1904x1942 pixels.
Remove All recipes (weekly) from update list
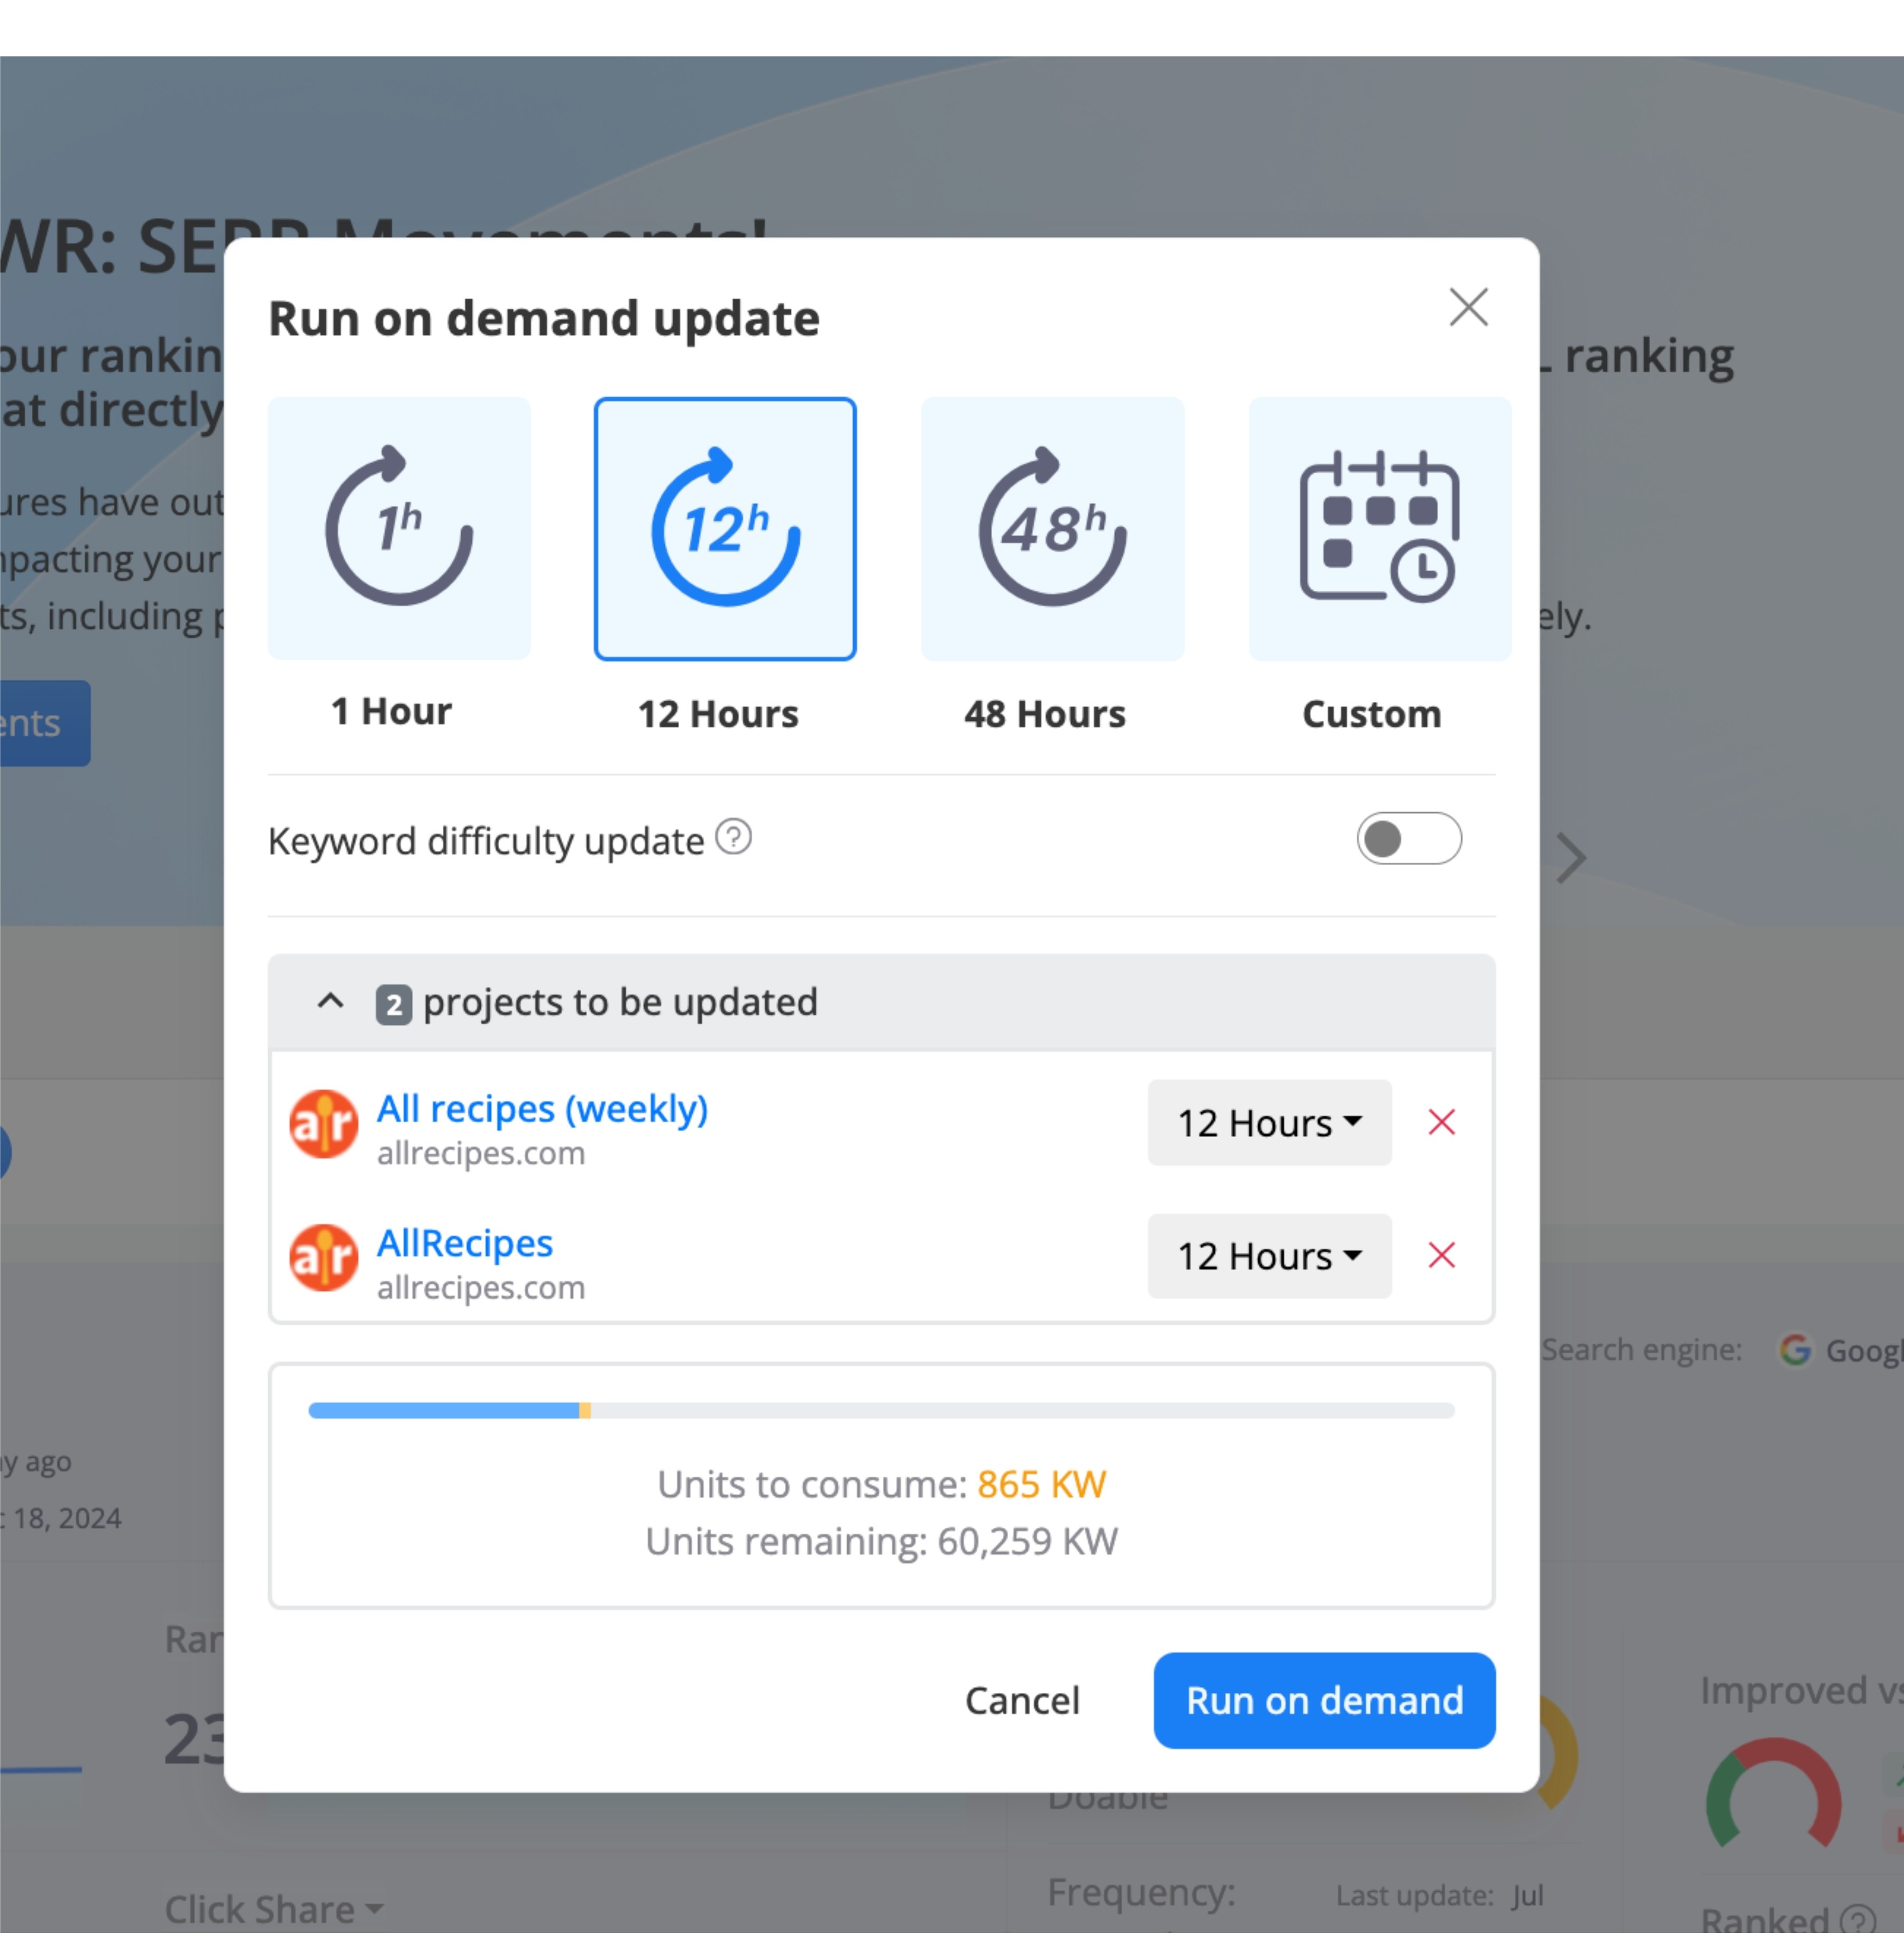coord(1441,1122)
